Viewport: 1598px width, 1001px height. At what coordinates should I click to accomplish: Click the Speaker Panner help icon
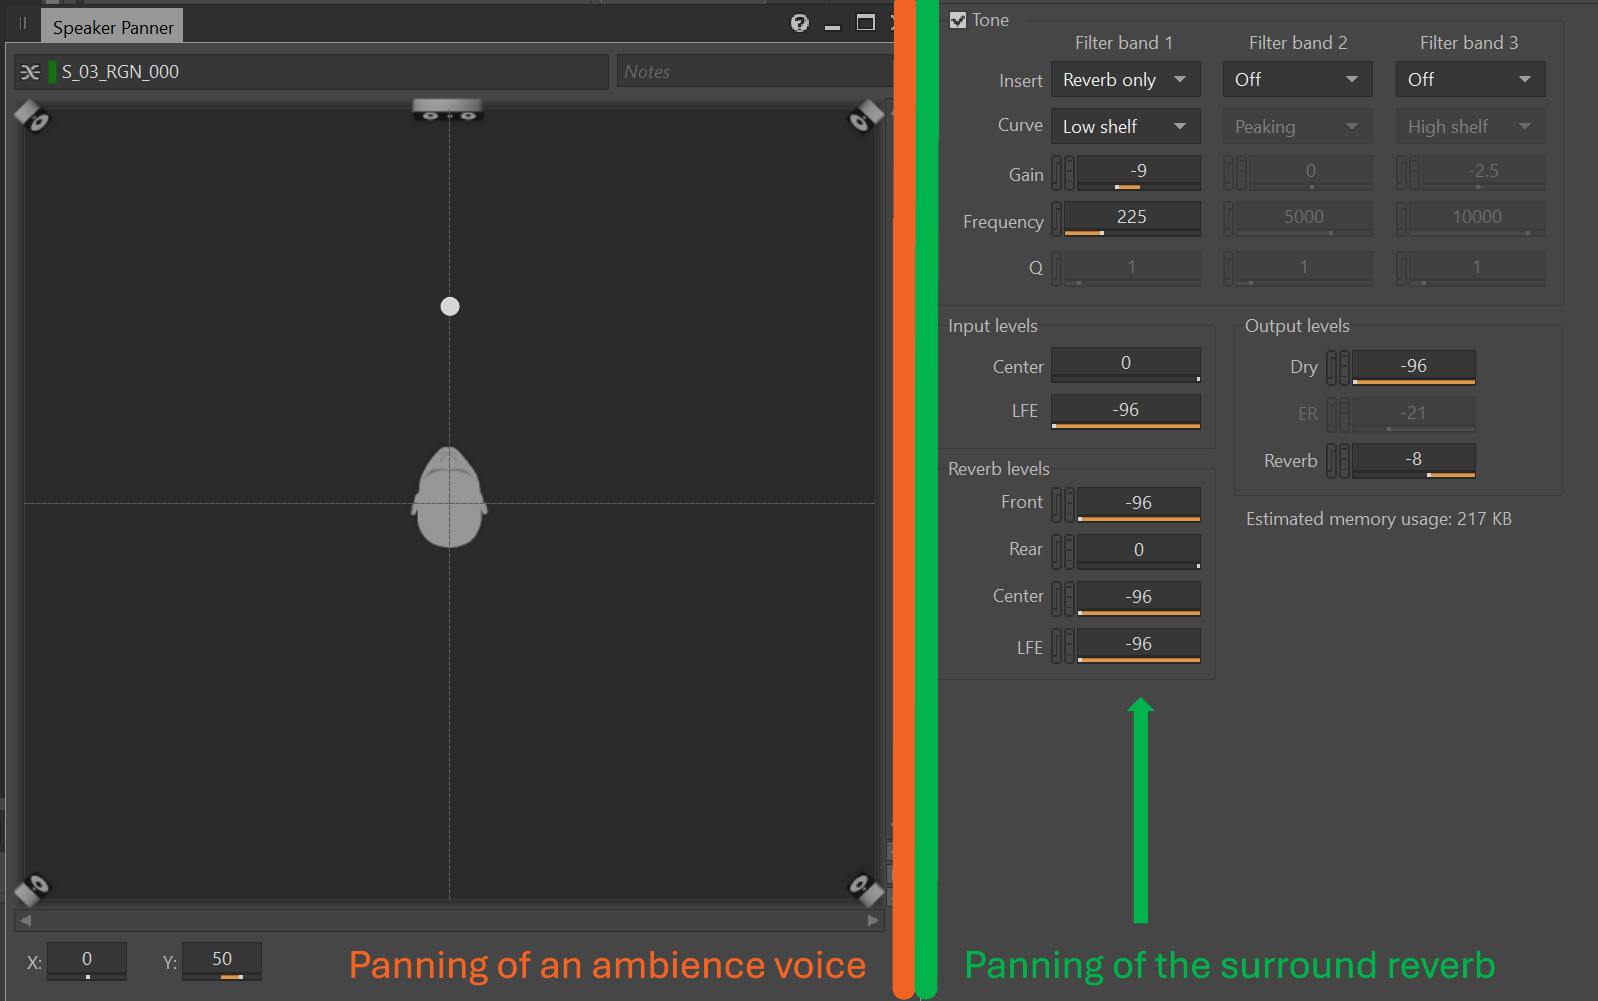[799, 23]
